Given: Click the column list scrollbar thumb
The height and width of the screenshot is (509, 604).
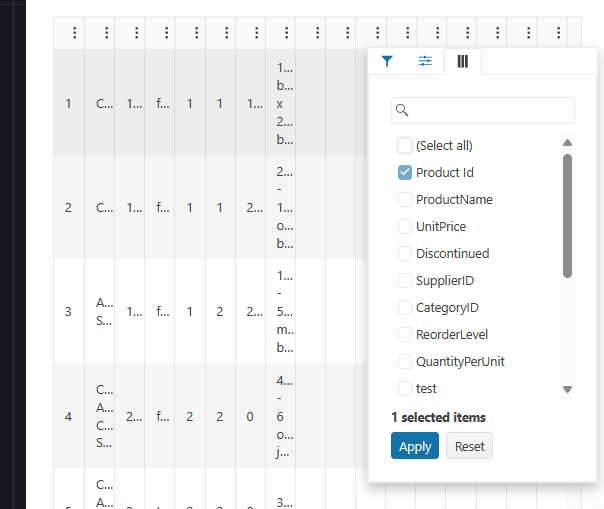Looking at the screenshot, I should (x=567, y=216).
